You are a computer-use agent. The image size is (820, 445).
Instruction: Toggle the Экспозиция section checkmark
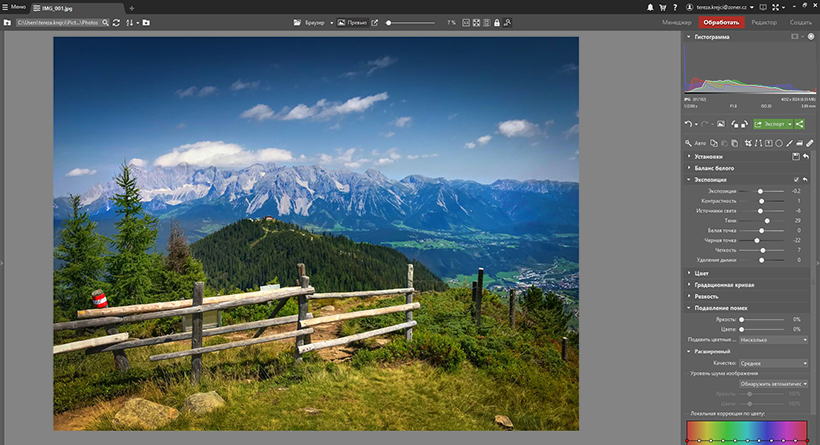pos(796,179)
